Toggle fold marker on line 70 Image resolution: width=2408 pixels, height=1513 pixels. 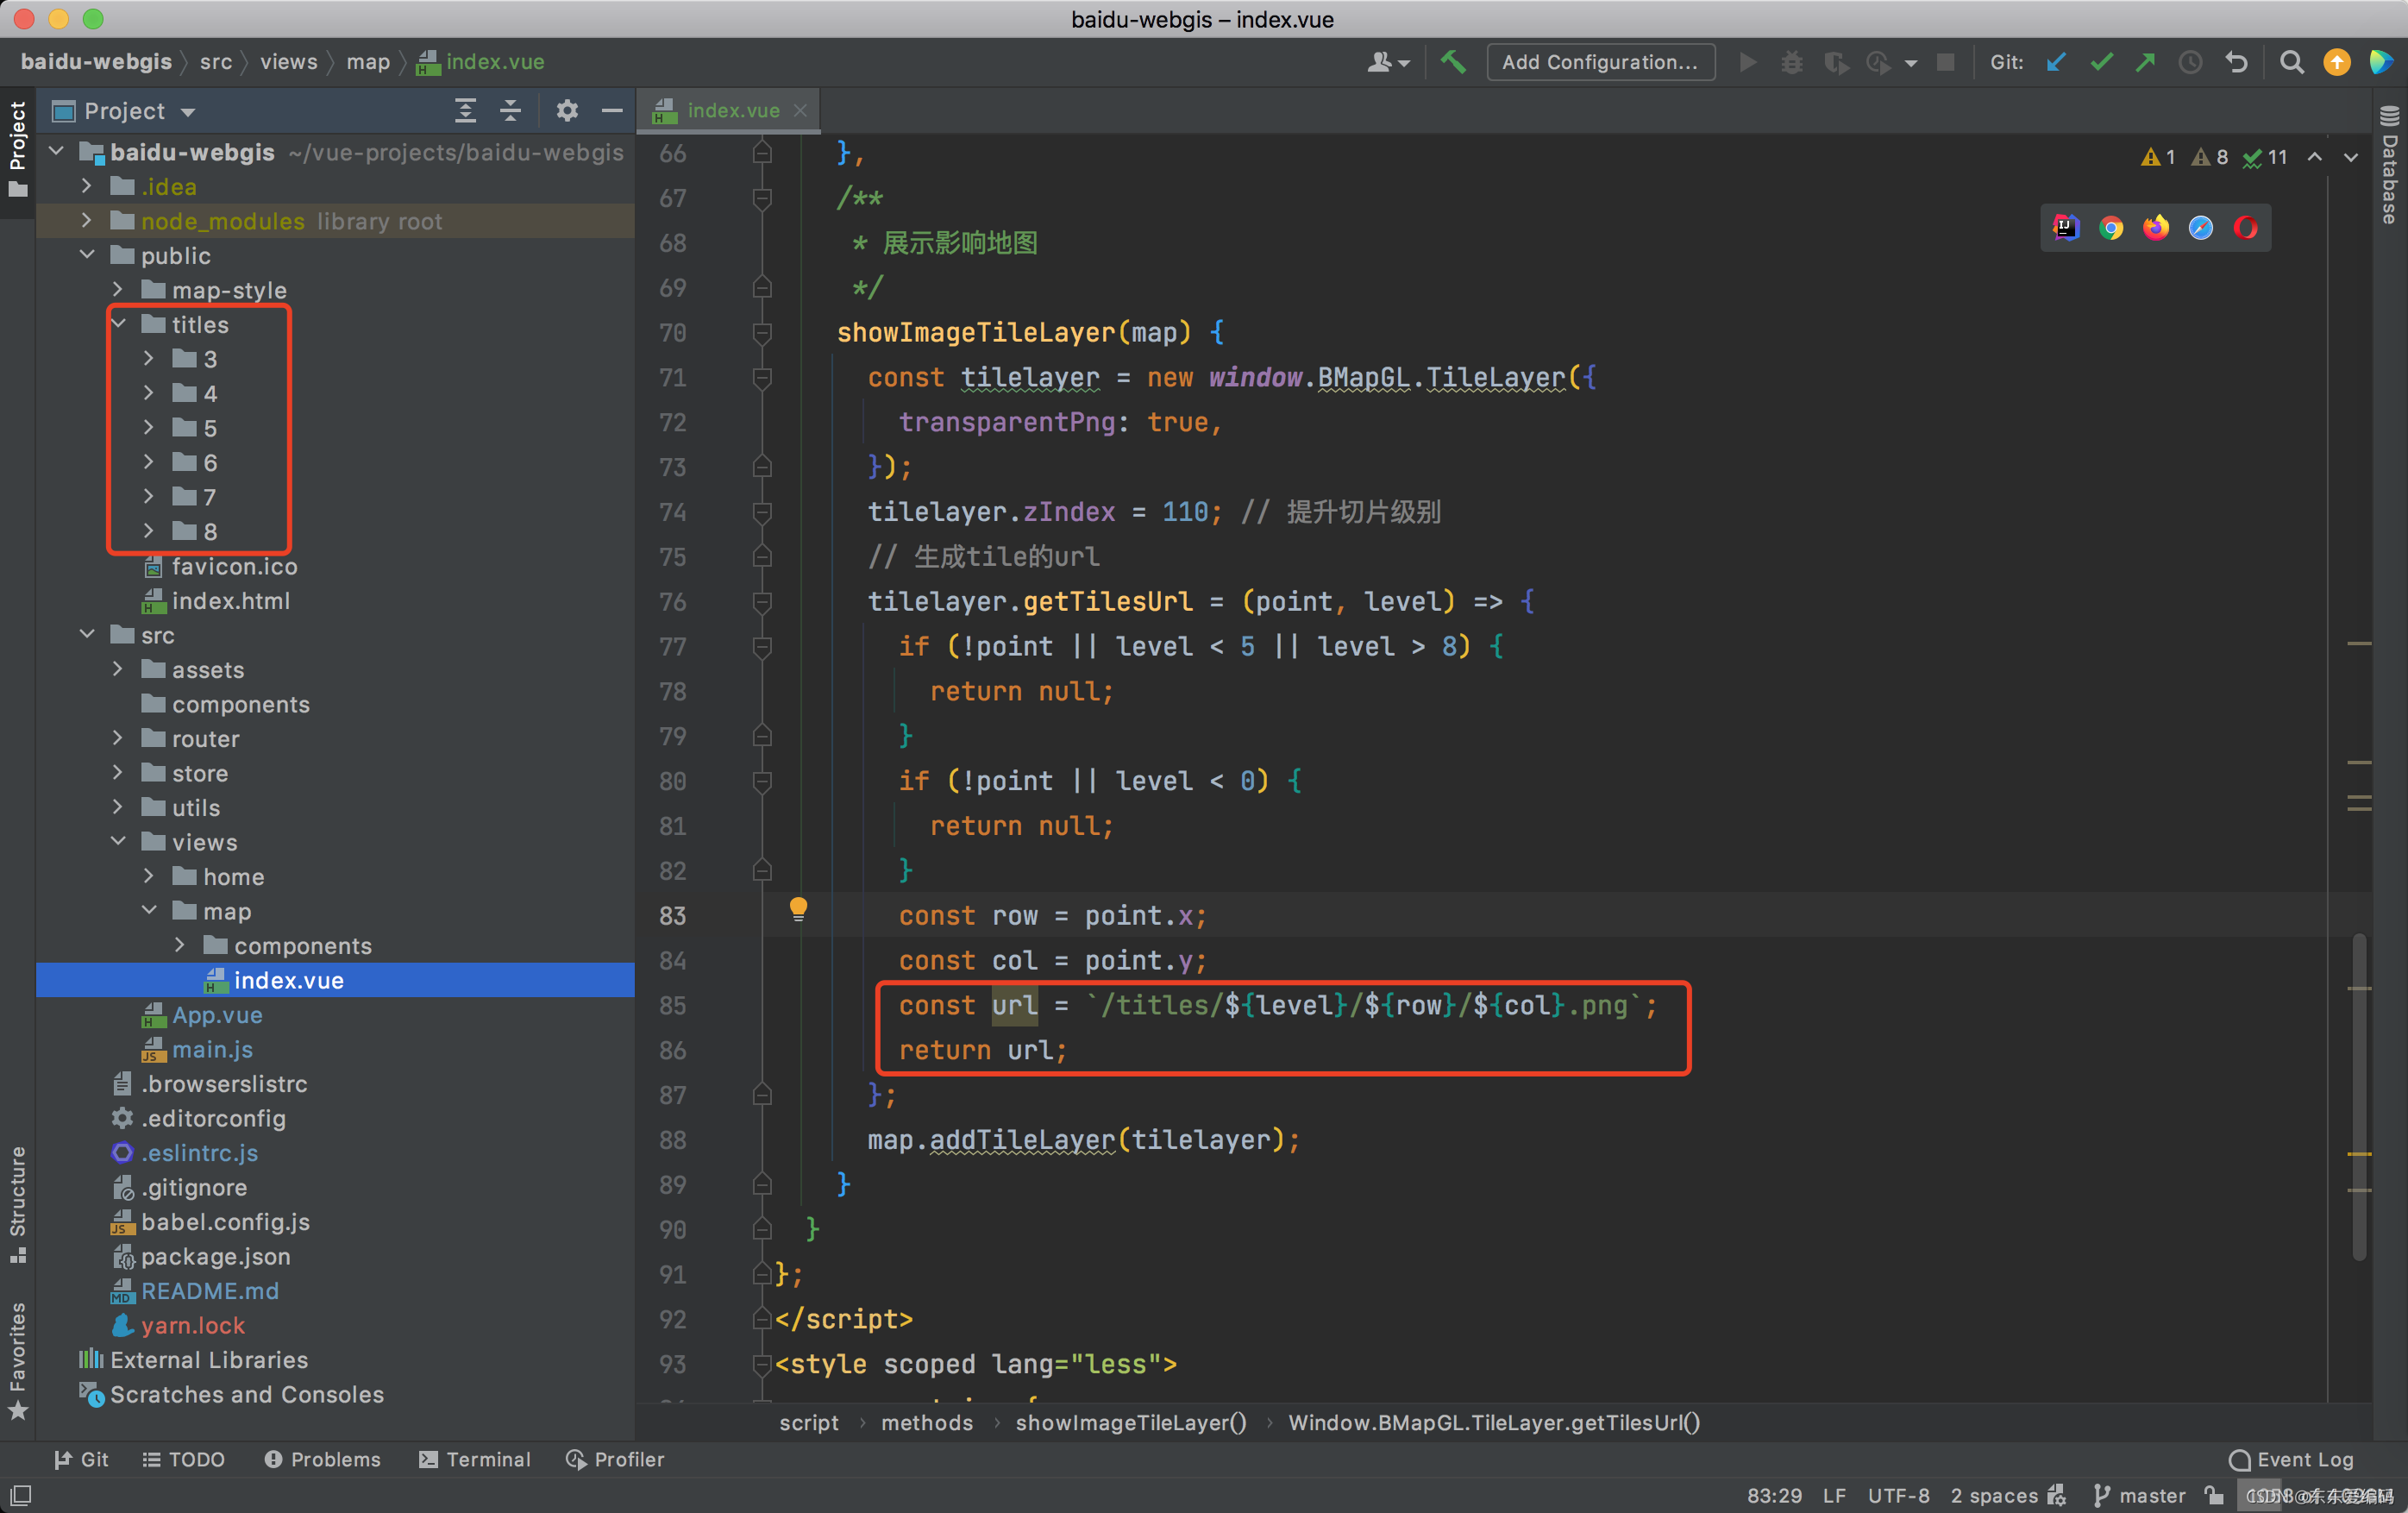pyautogui.click(x=762, y=333)
